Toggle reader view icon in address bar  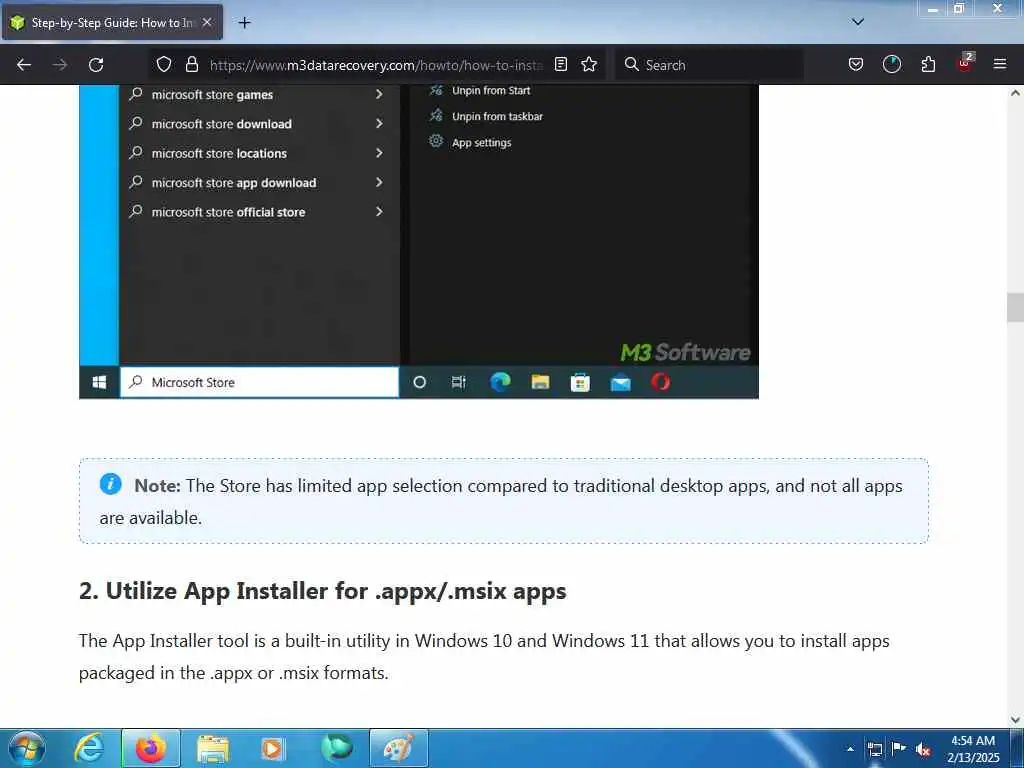pos(561,65)
